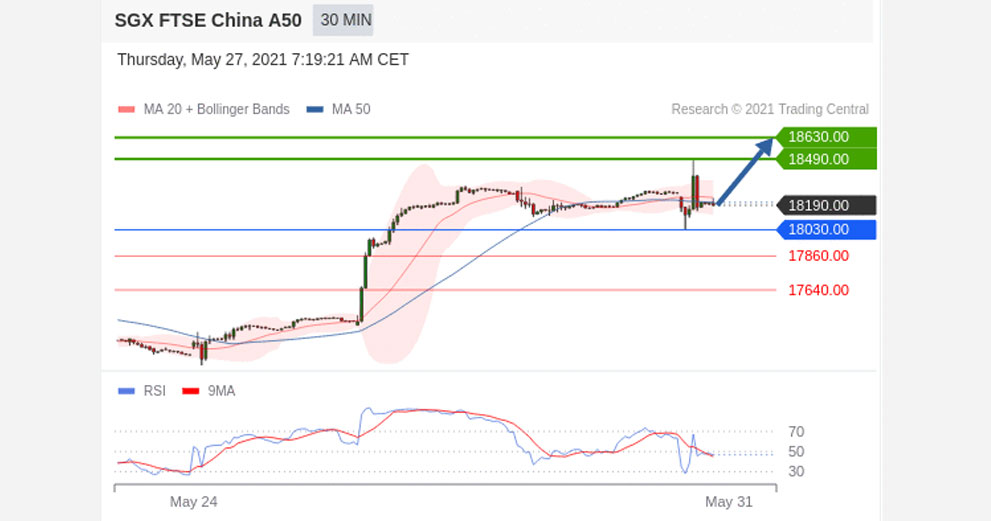Click the RSI 50 level label
This screenshot has height=521, width=991.
coord(796,451)
